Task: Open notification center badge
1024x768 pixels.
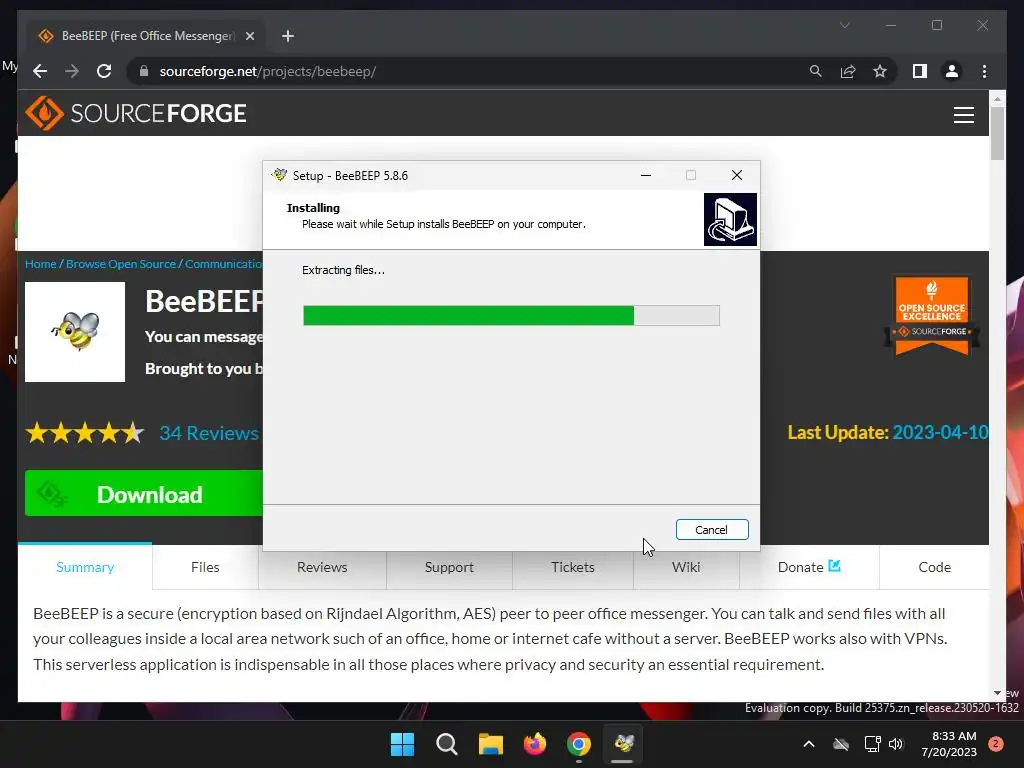Action: click(x=996, y=744)
